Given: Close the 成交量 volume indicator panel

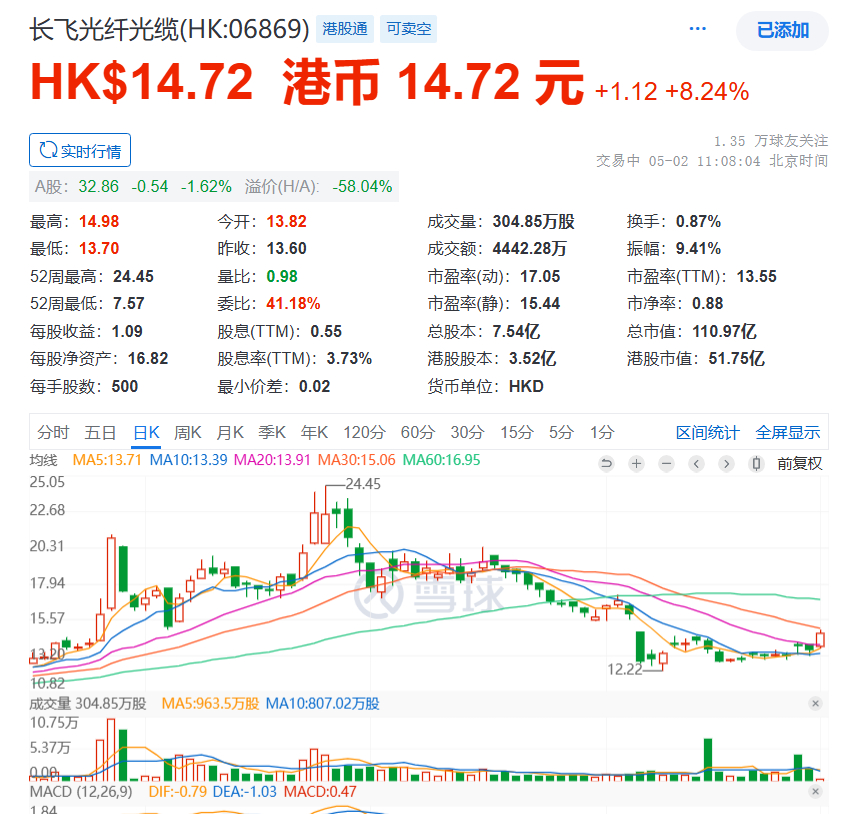Looking at the screenshot, I should coord(816,703).
